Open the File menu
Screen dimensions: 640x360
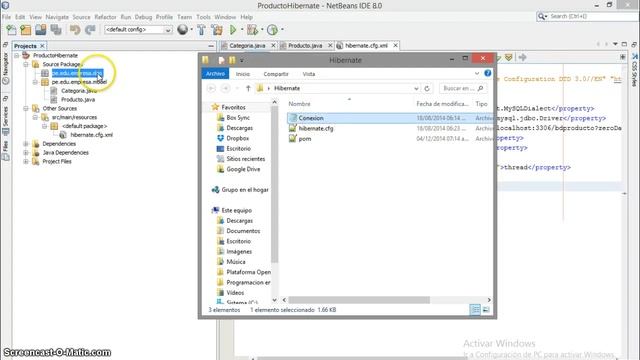pyautogui.click(x=7, y=17)
